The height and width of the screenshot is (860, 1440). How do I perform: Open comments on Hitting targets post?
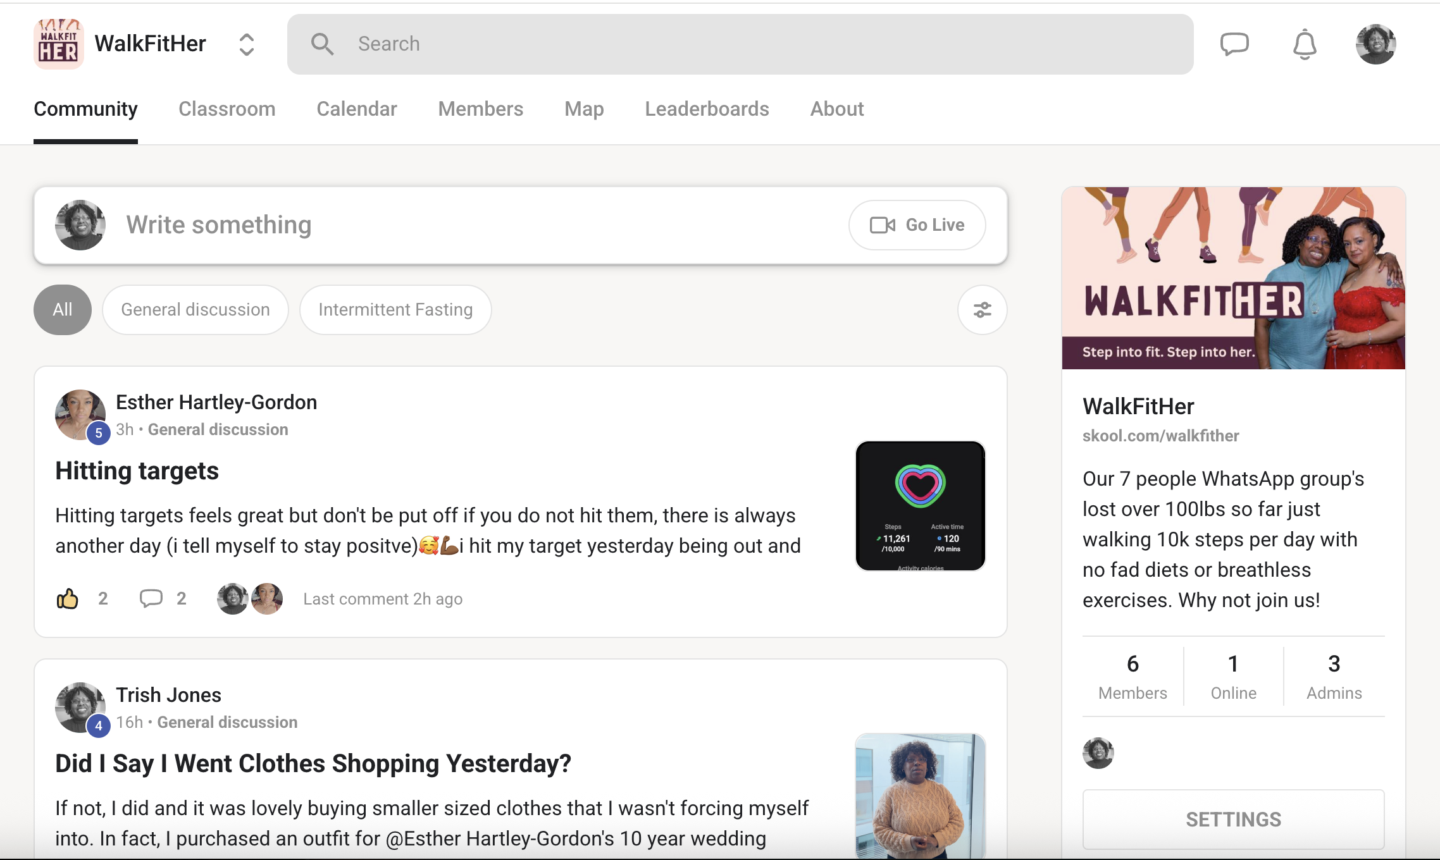151,599
